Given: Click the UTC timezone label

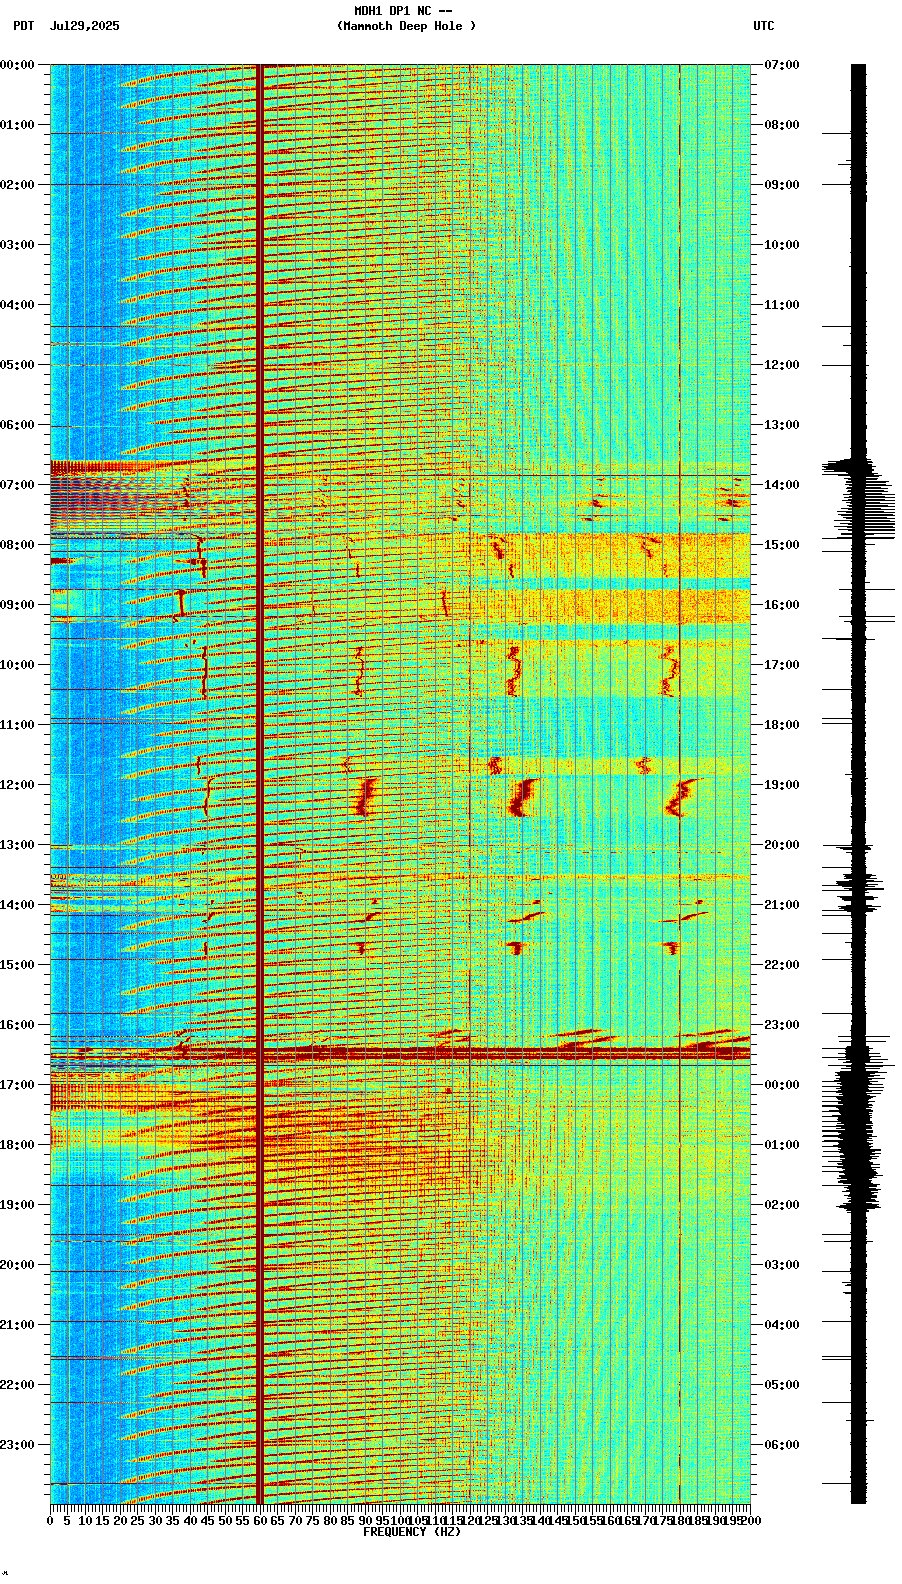Looking at the screenshot, I should (x=764, y=26).
